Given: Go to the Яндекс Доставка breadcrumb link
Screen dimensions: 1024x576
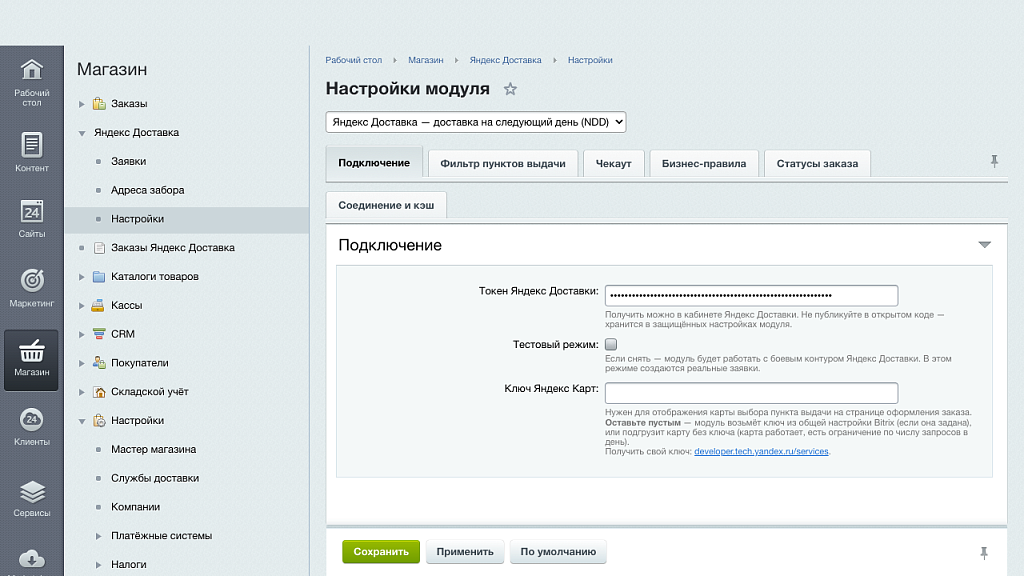Looking at the screenshot, I should coord(505,60).
